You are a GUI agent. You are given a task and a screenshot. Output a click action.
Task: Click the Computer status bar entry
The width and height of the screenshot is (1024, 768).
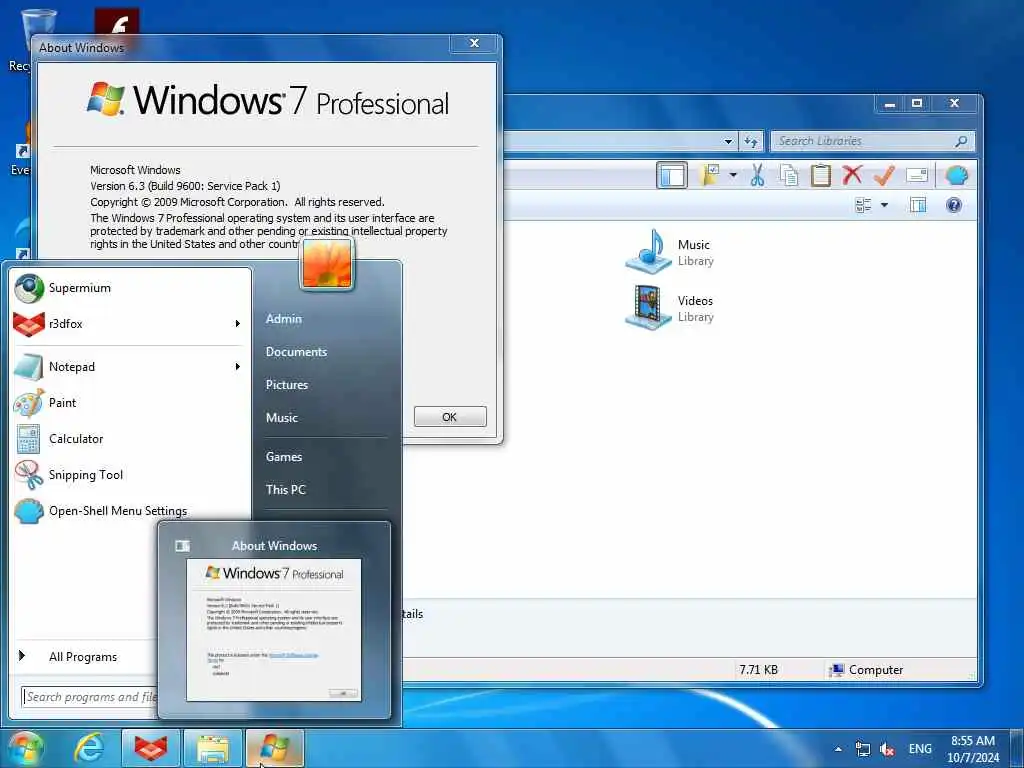click(x=866, y=669)
